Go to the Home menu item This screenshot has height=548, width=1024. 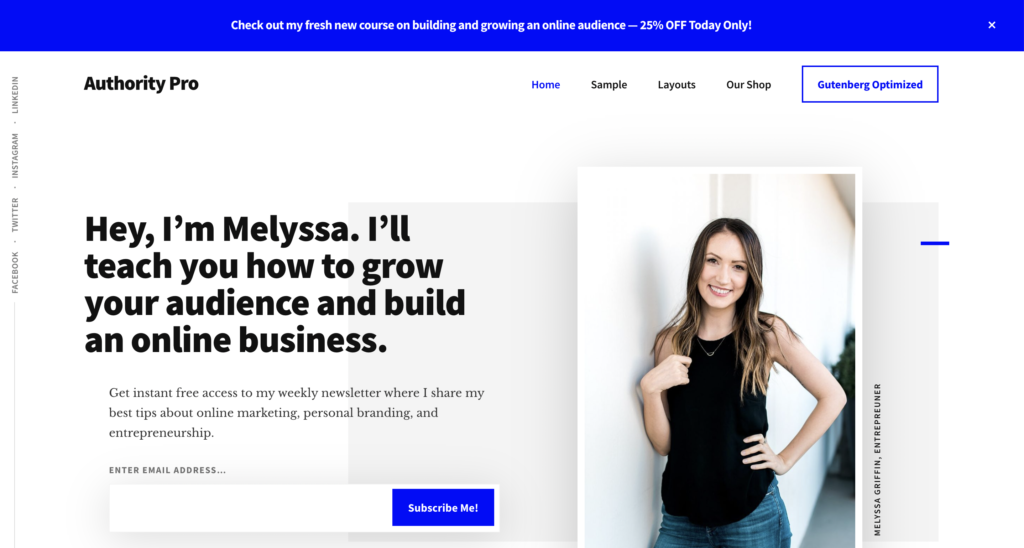pos(545,84)
